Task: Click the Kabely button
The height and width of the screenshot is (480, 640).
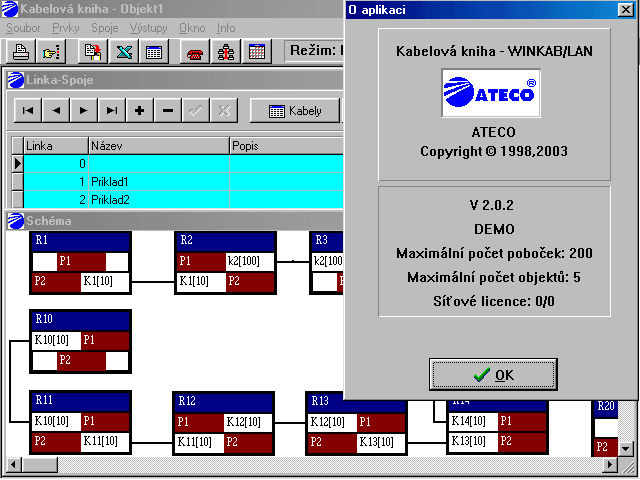Action: [x=295, y=110]
